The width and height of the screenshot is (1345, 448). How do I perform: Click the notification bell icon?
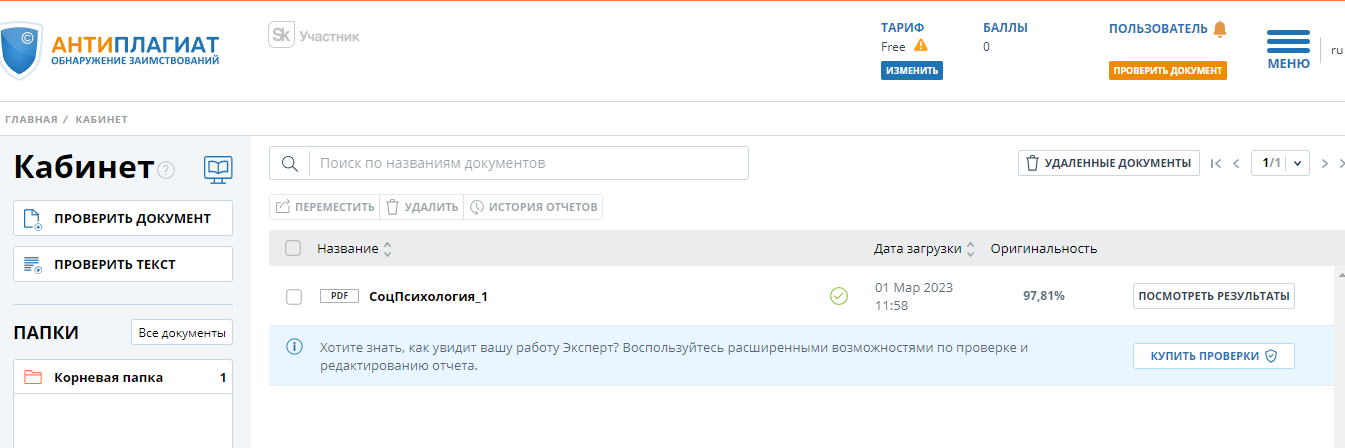pyautogui.click(x=1219, y=29)
